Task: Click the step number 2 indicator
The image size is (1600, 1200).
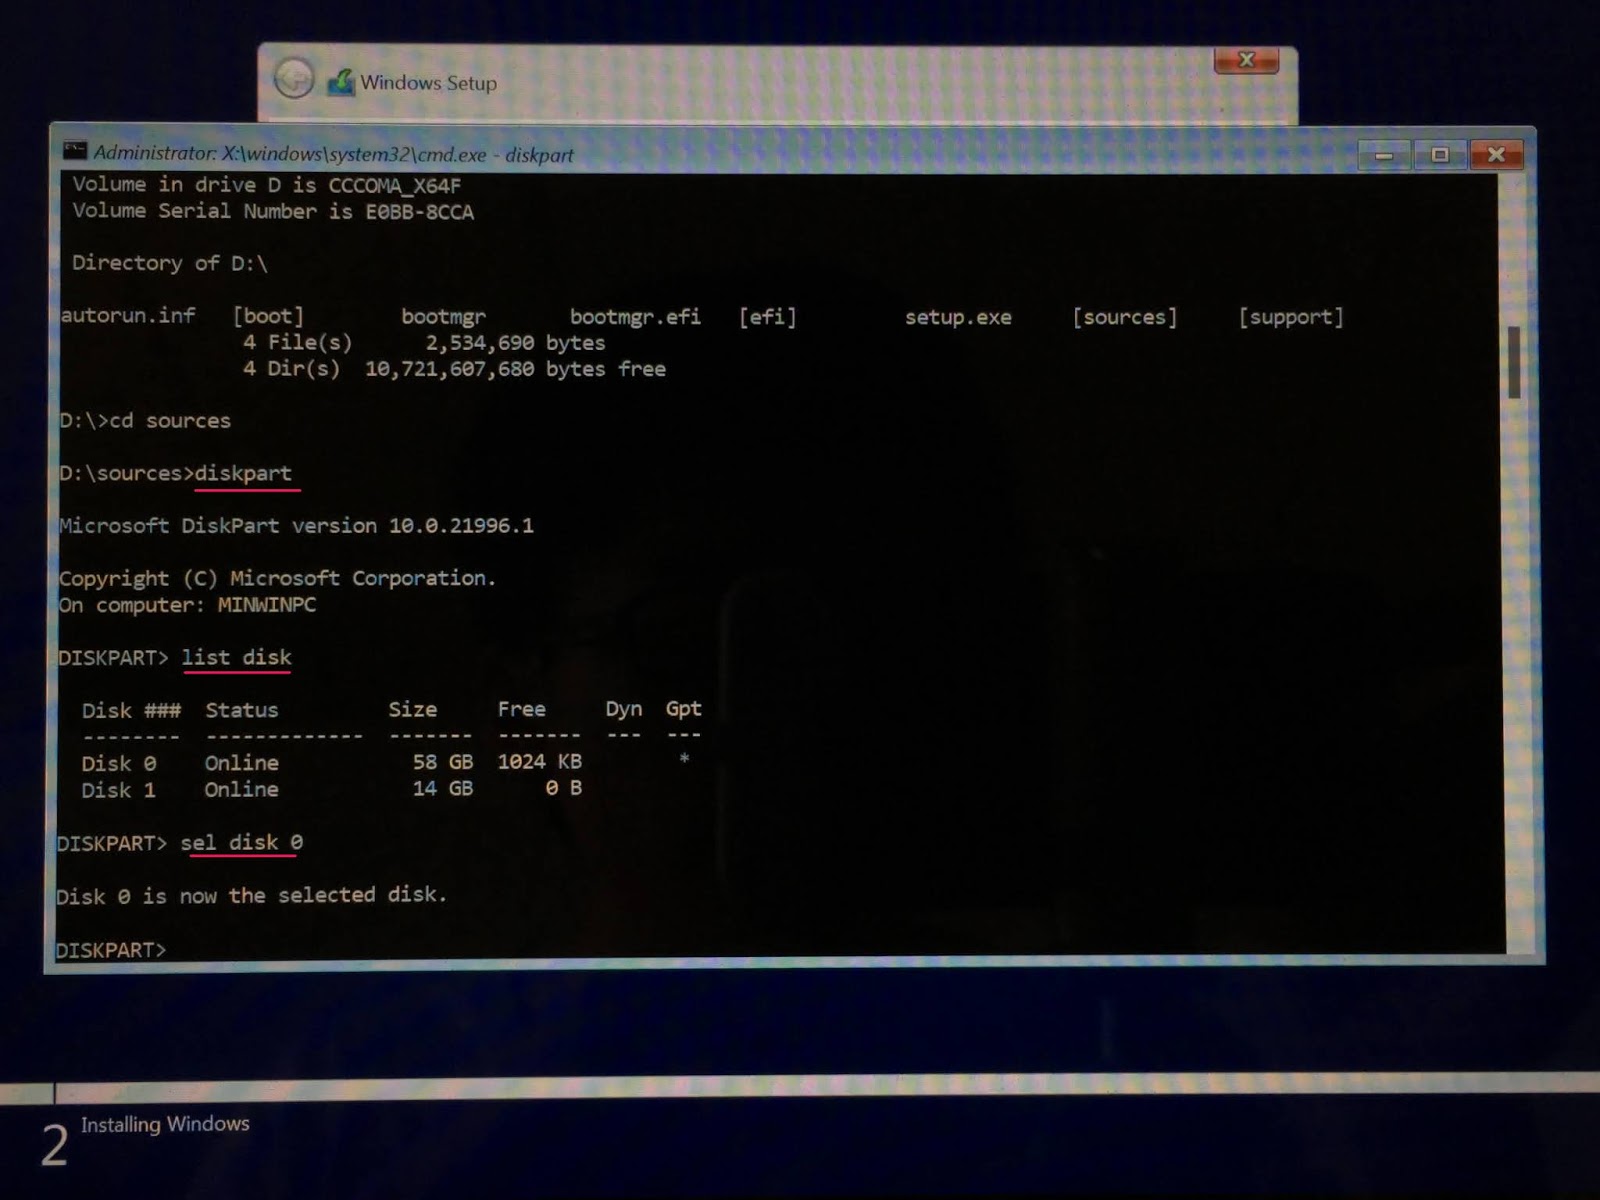Action: coord(54,1145)
